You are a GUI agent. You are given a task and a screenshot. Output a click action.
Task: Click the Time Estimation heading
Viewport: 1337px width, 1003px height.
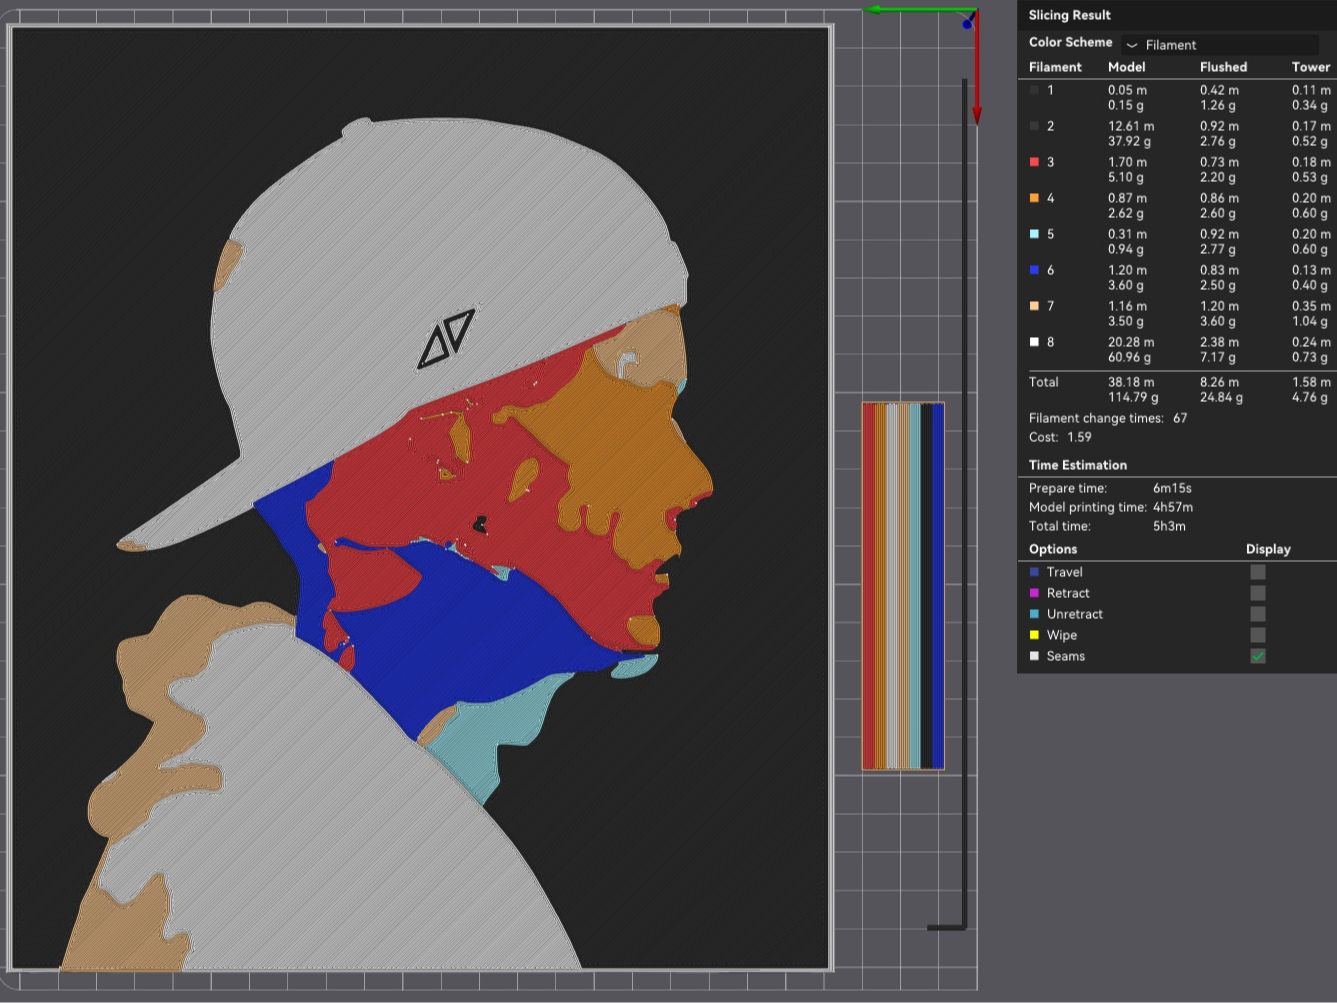point(1078,465)
